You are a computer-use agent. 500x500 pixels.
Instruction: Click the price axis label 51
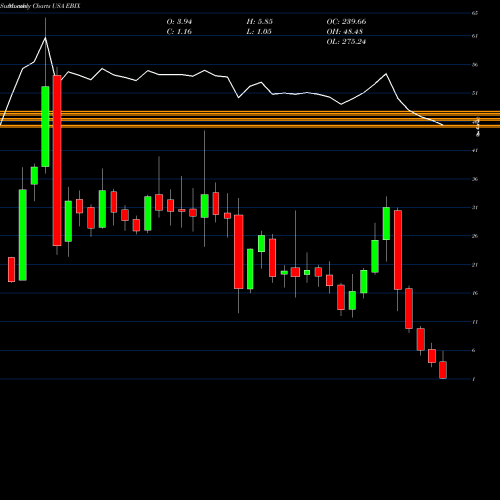475,93
